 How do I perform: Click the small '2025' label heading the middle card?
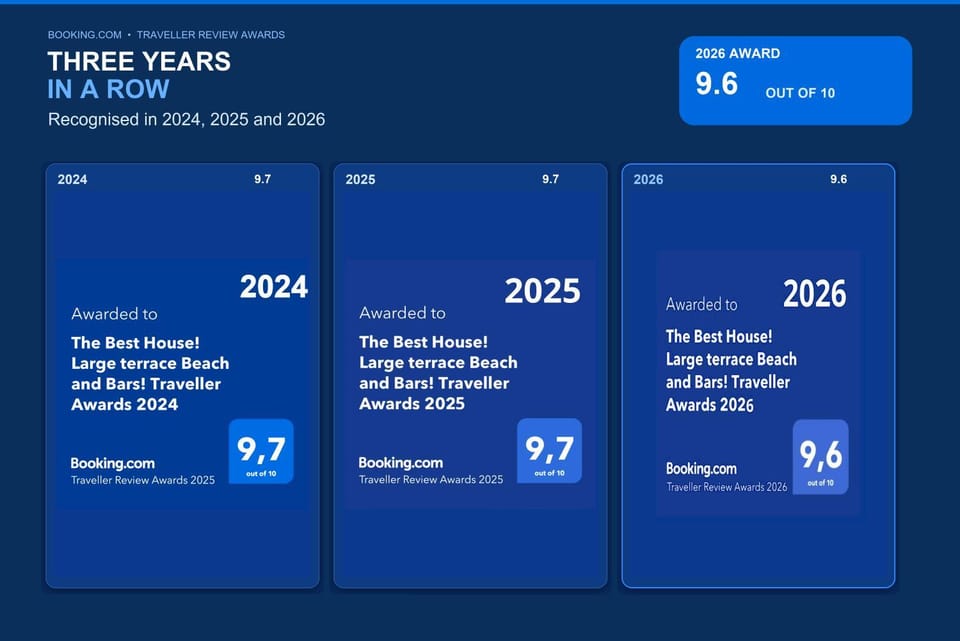361,179
